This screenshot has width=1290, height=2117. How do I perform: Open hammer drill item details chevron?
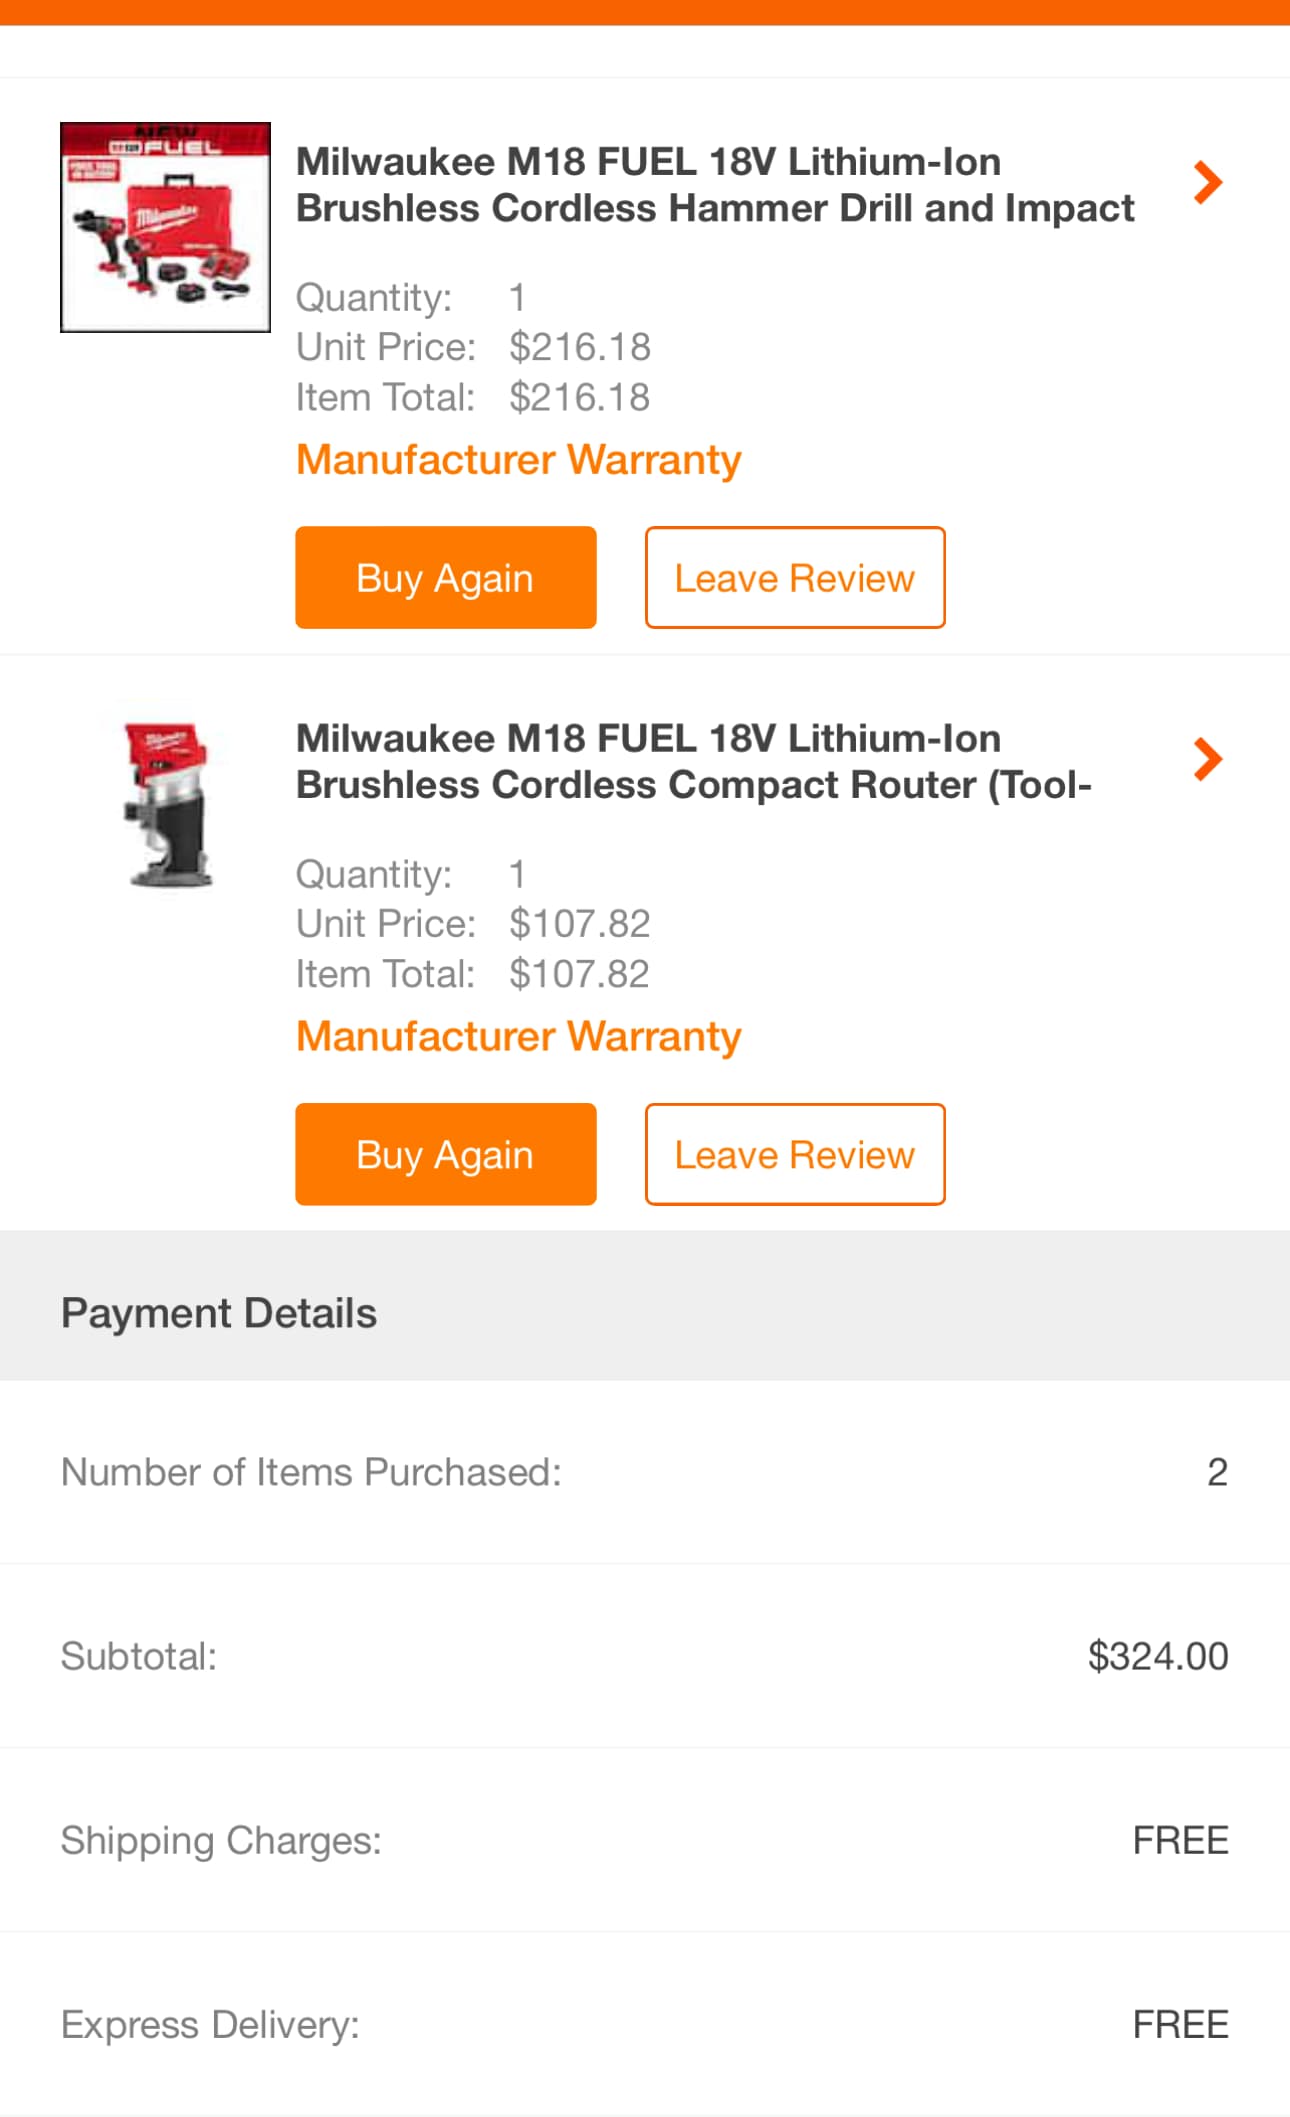click(x=1208, y=183)
